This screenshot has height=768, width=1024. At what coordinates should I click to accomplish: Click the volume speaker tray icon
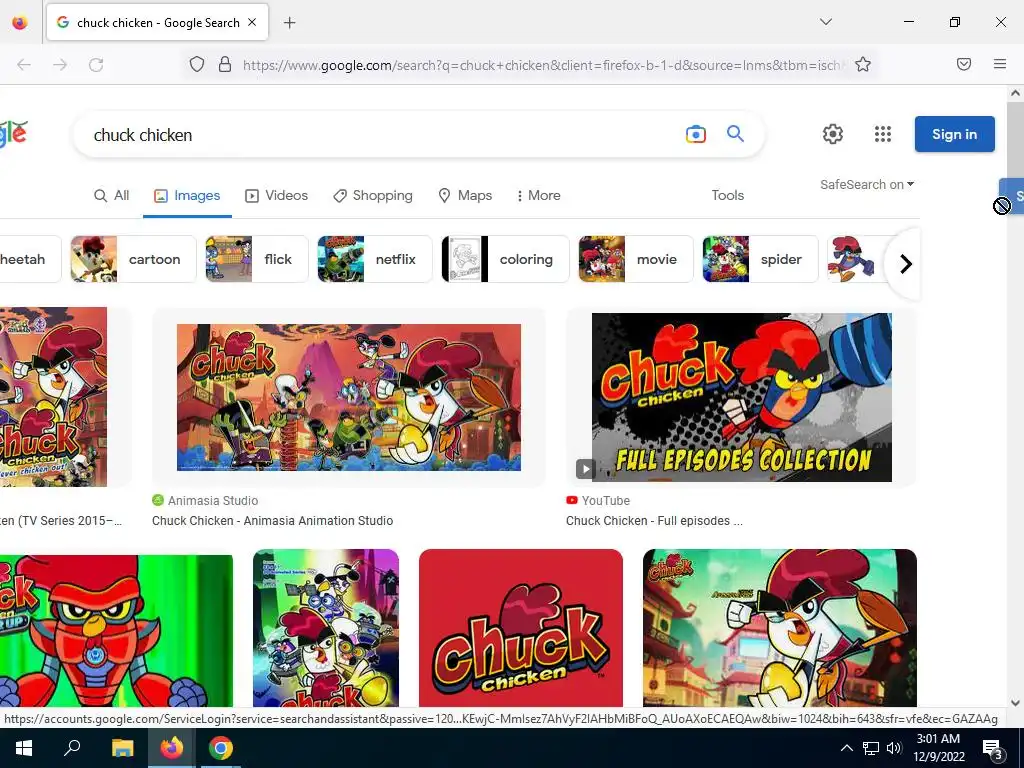point(894,748)
